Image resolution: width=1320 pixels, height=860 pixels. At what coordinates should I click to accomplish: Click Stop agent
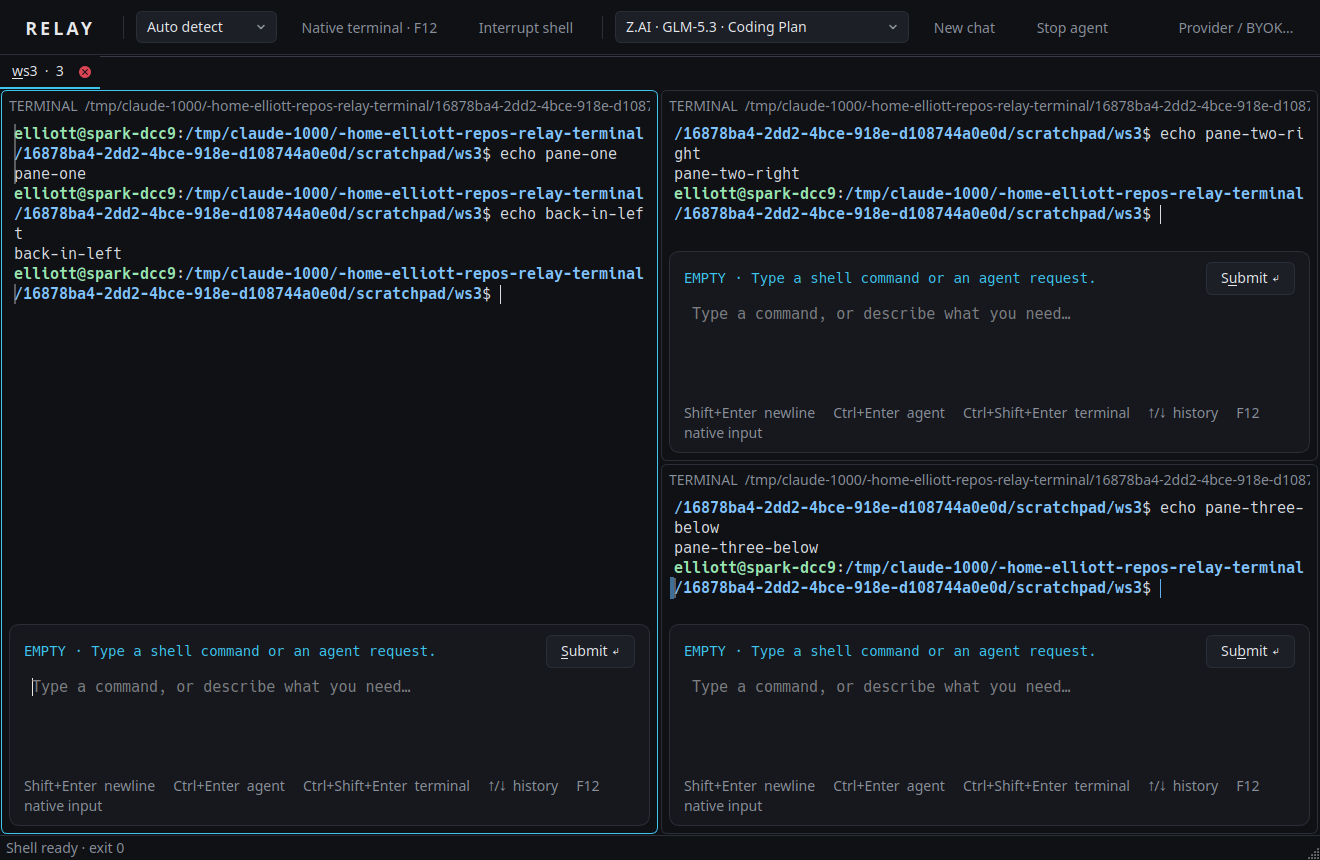click(x=1072, y=28)
